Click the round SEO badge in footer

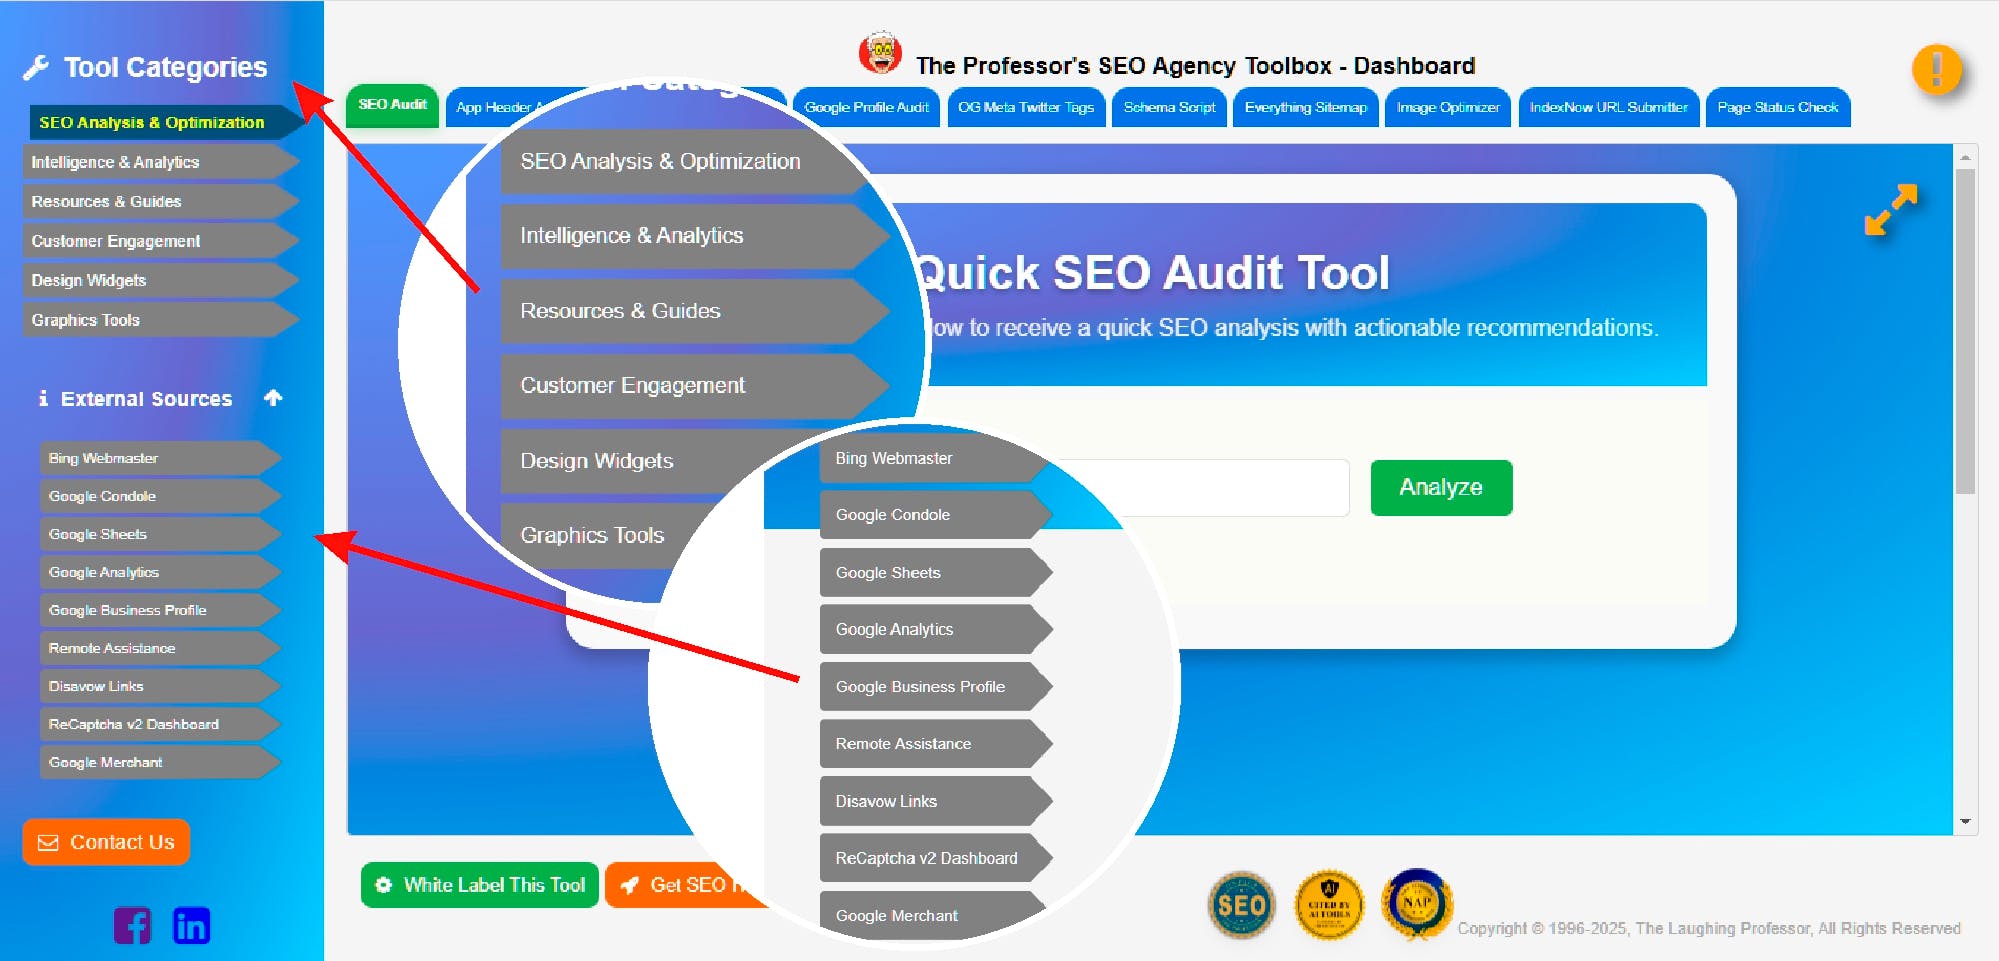pyautogui.click(x=1241, y=905)
